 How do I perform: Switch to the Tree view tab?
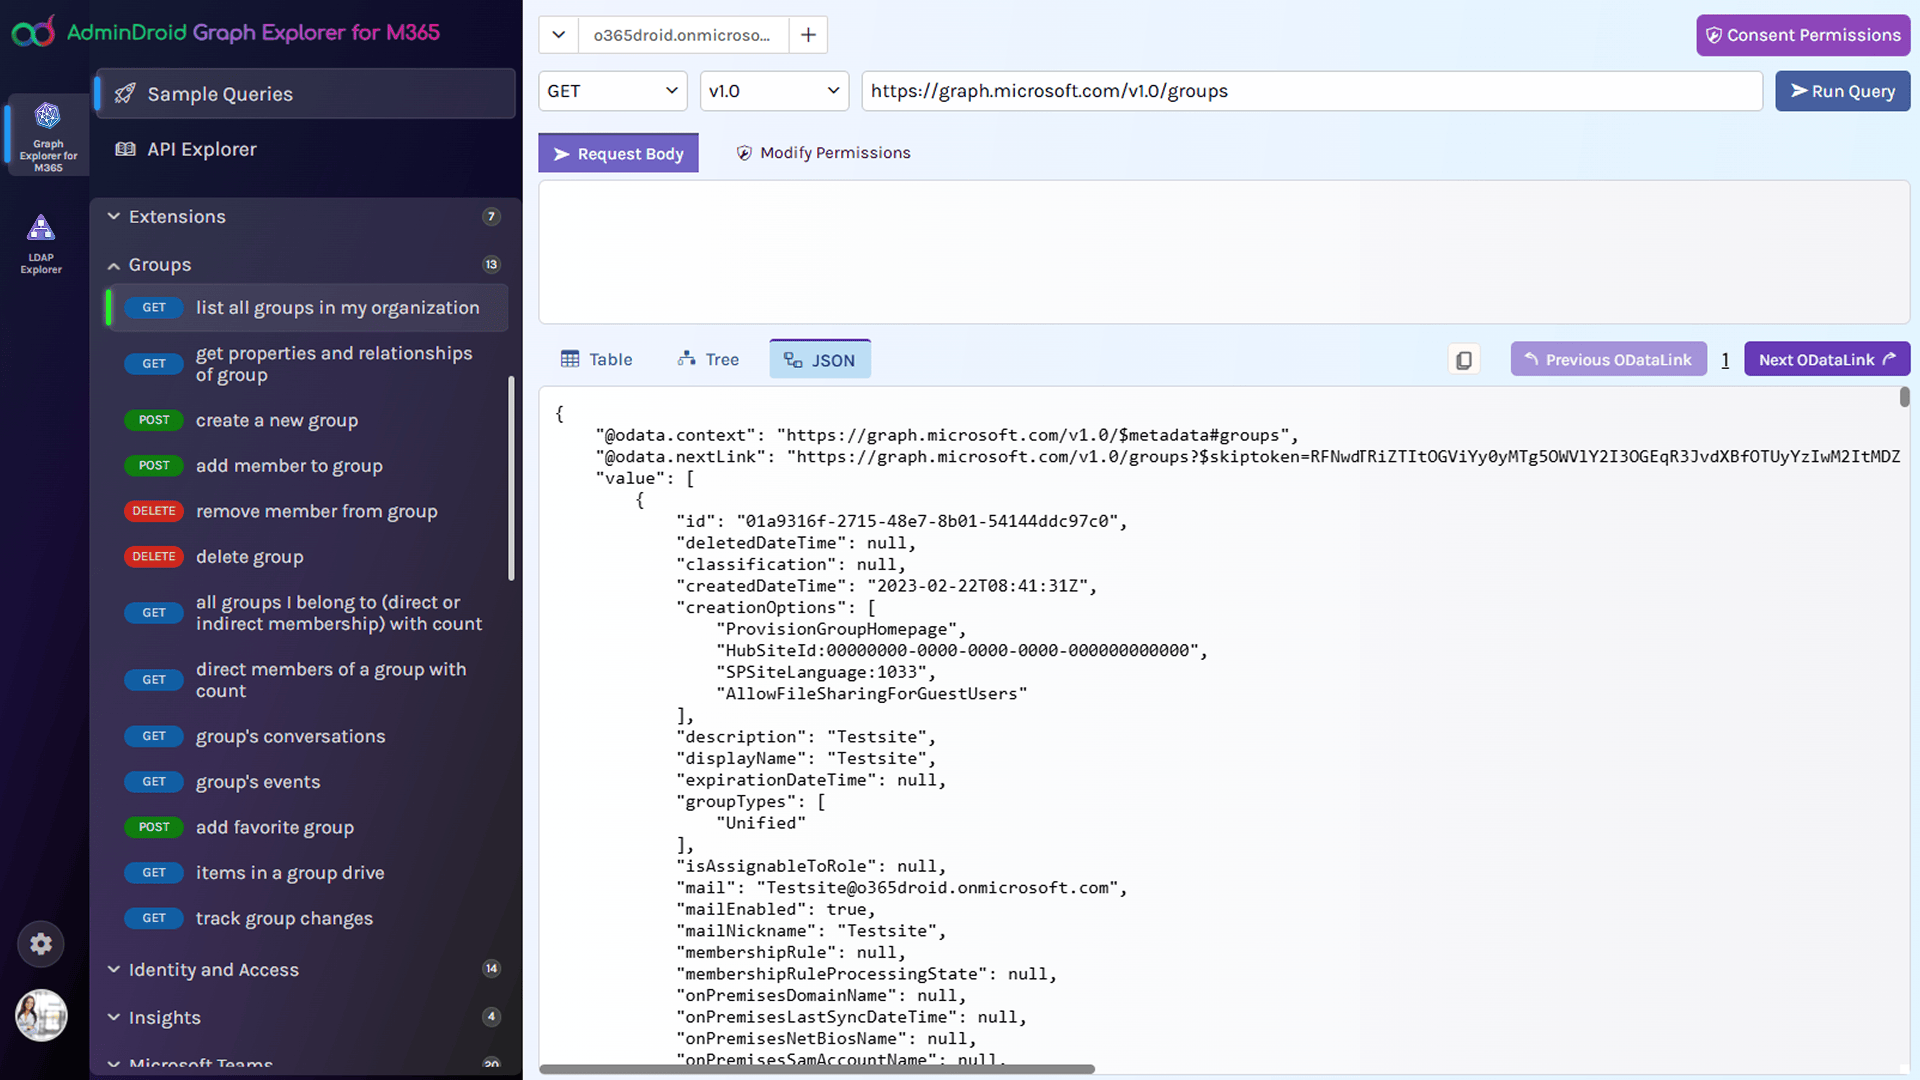(x=708, y=359)
